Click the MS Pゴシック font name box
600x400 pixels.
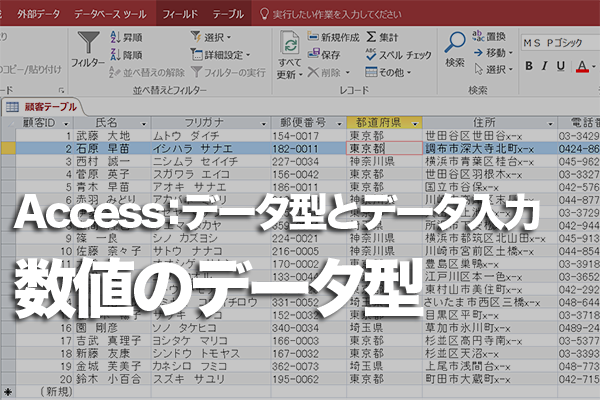coord(560,42)
